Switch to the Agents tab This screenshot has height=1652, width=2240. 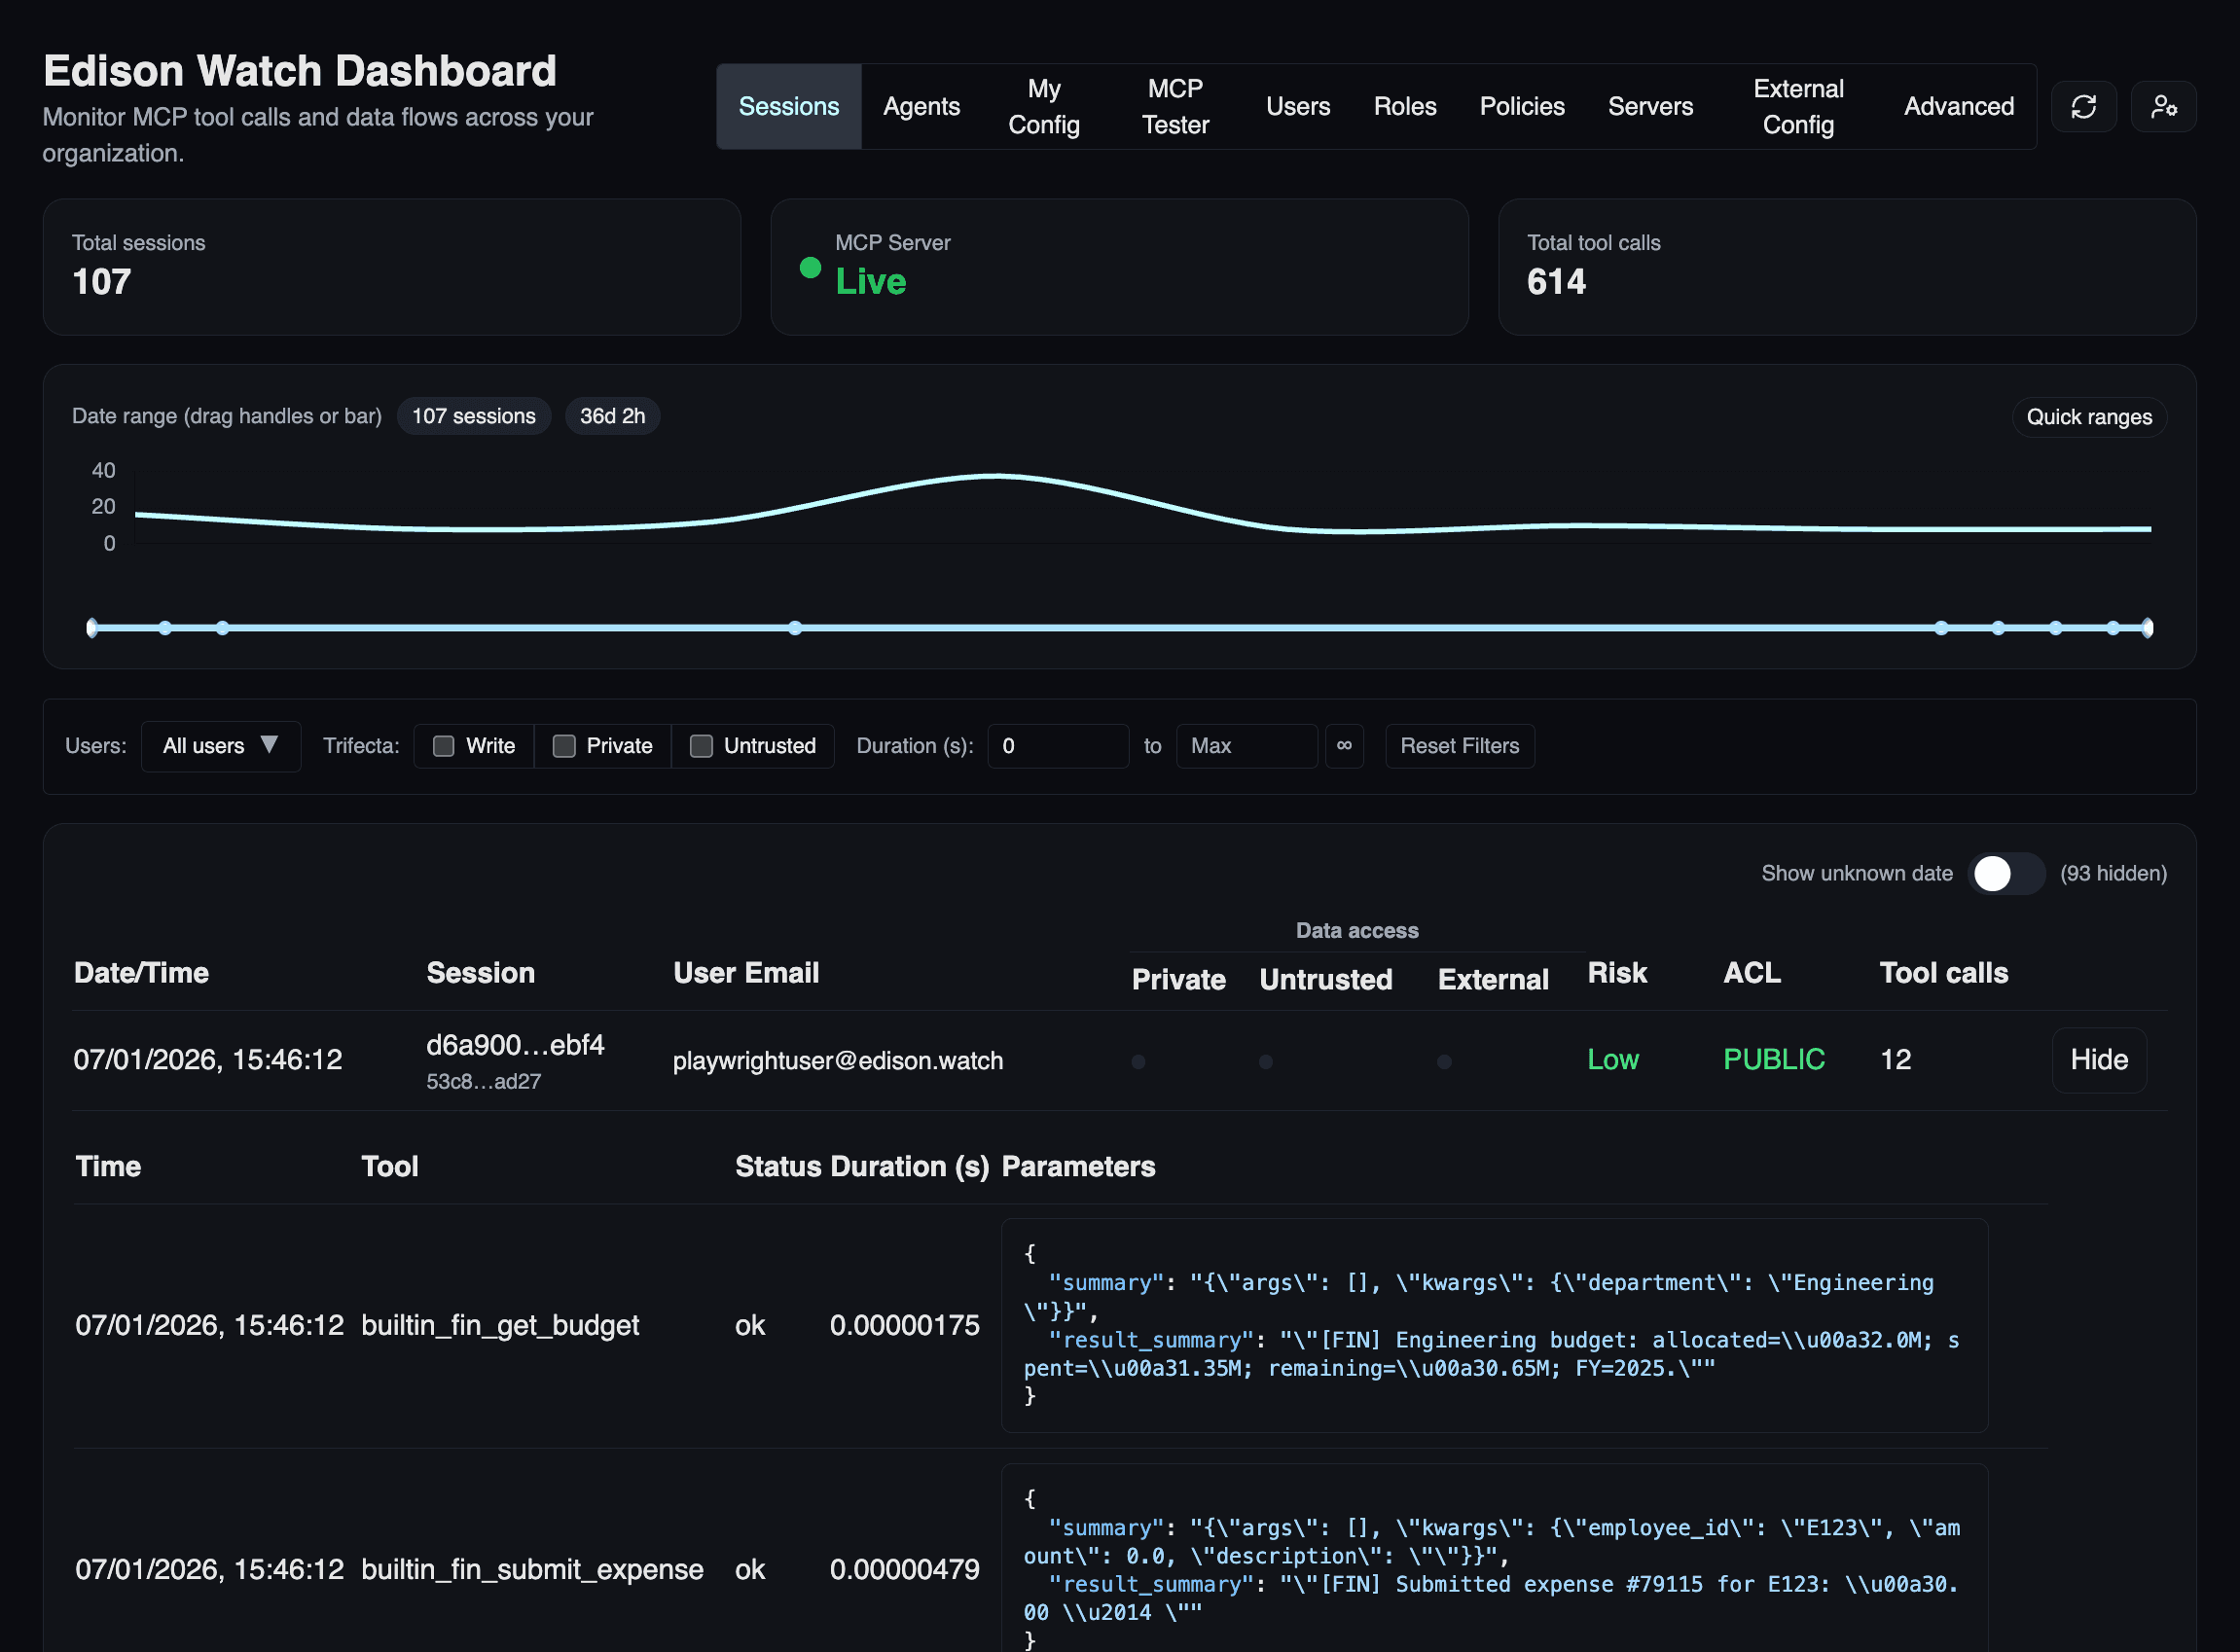click(920, 107)
